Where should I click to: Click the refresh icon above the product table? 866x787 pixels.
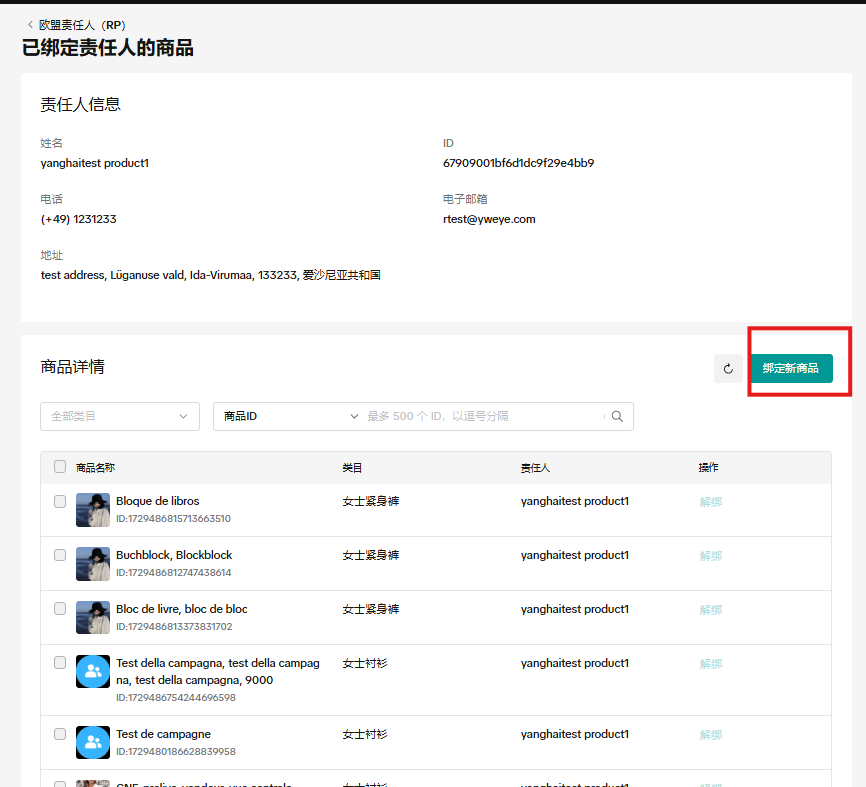point(728,368)
